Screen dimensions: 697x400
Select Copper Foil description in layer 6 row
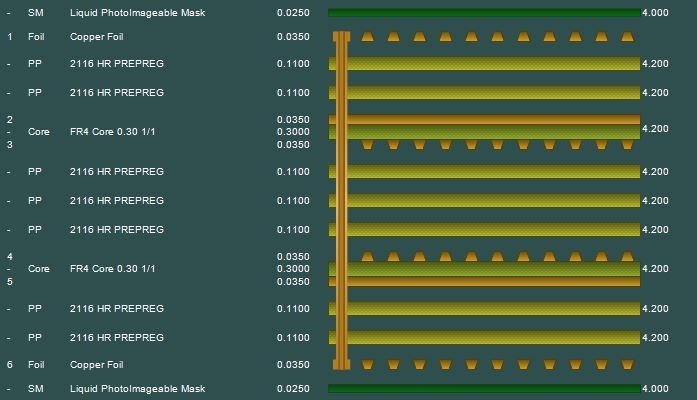pyautogui.click(x=96, y=365)
